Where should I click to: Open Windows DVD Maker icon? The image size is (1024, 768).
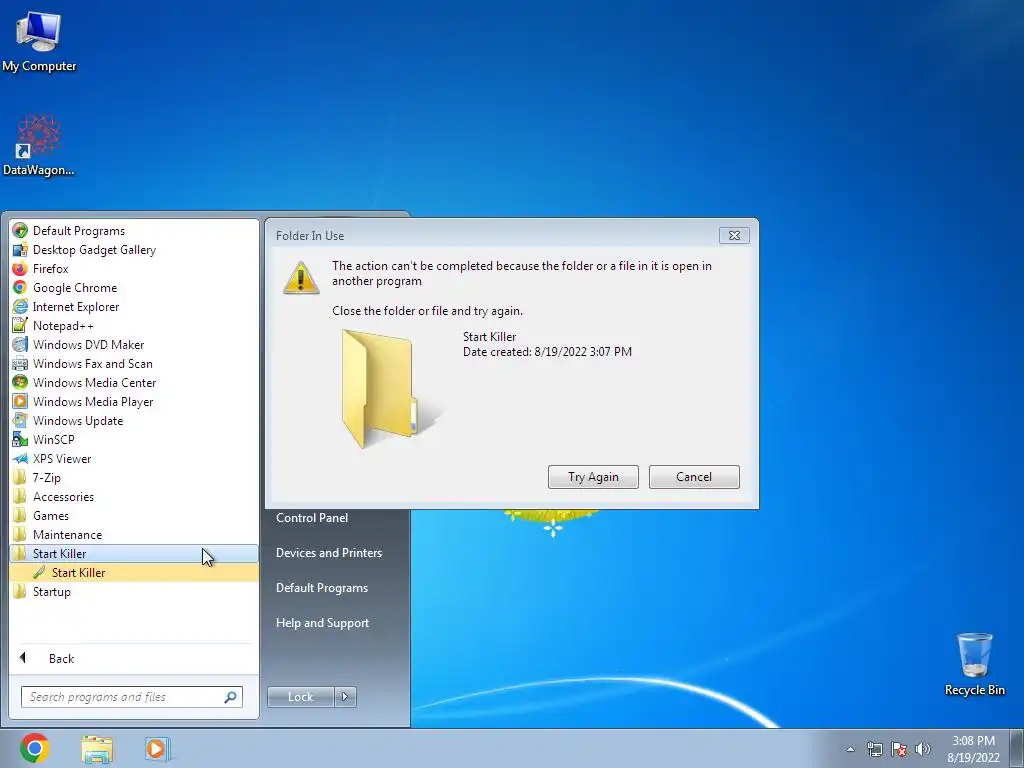[20, 344]
